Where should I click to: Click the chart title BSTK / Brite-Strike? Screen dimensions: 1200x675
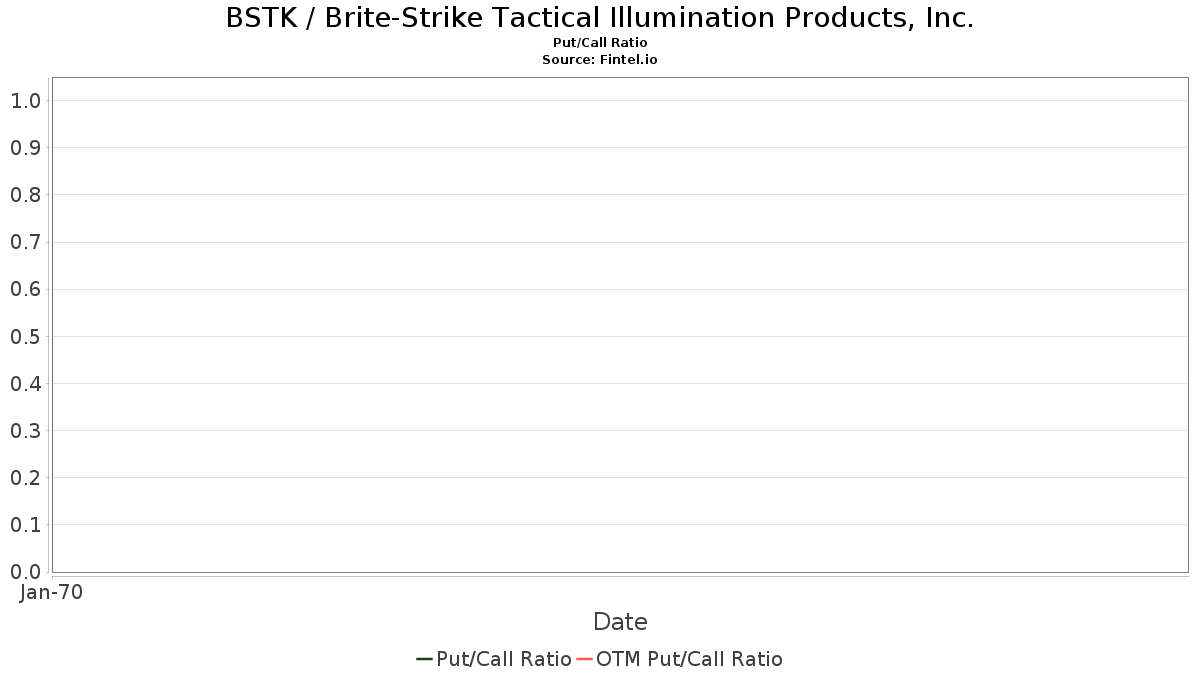point(600,18)
